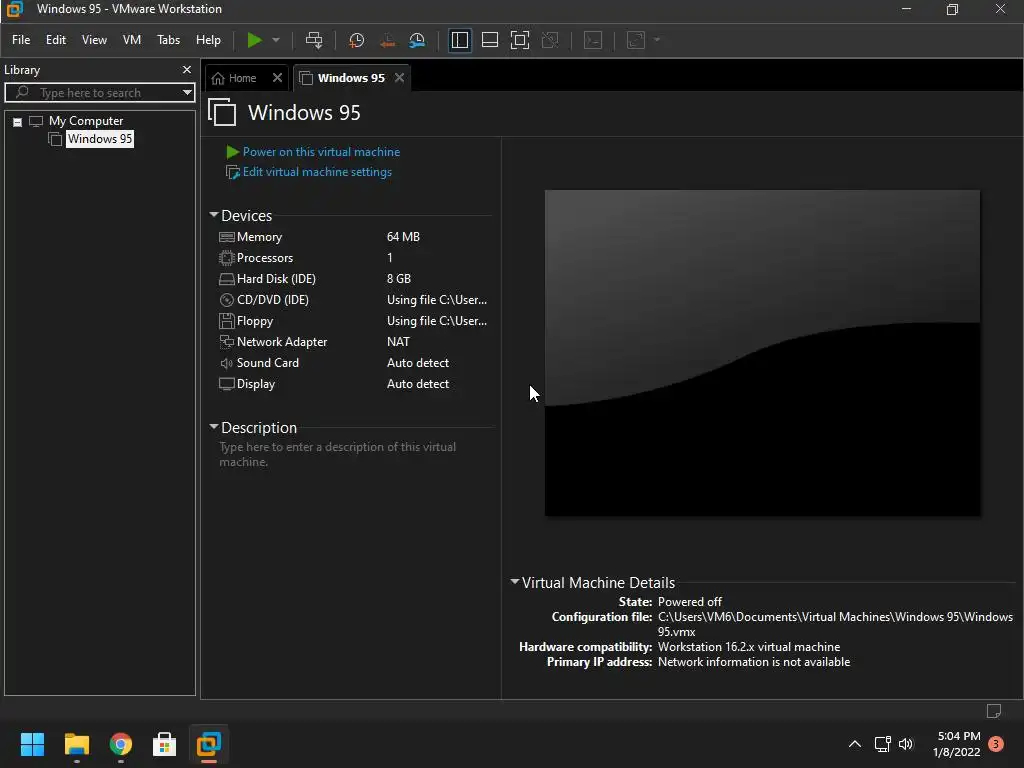Collapse the Description section
Image resolution: width=1024 pixels, height=768 pixels.
(214, 427)
